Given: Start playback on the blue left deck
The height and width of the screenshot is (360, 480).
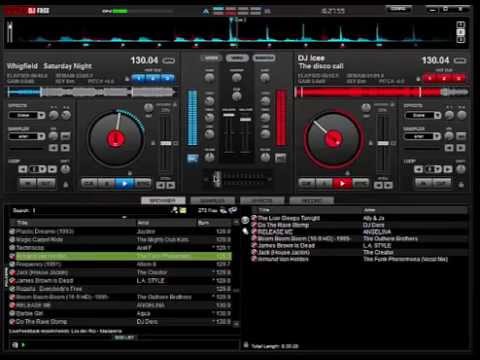Looking at the screenshot, I should [125, 184].
